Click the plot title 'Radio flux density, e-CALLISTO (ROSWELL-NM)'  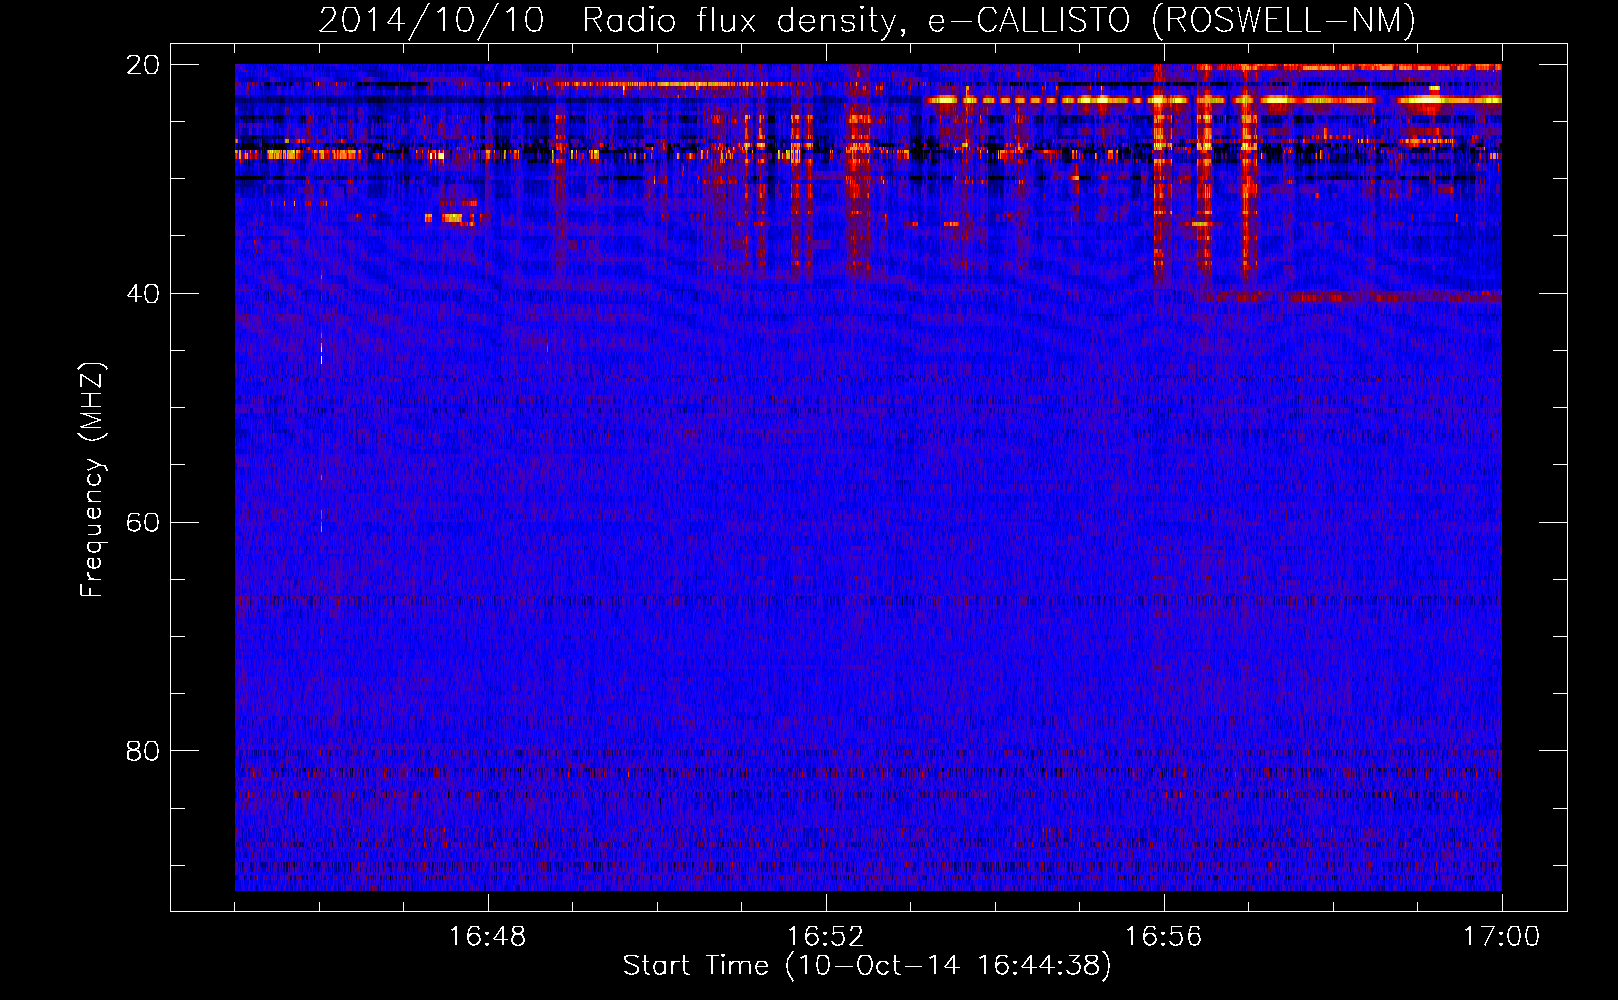999,20
